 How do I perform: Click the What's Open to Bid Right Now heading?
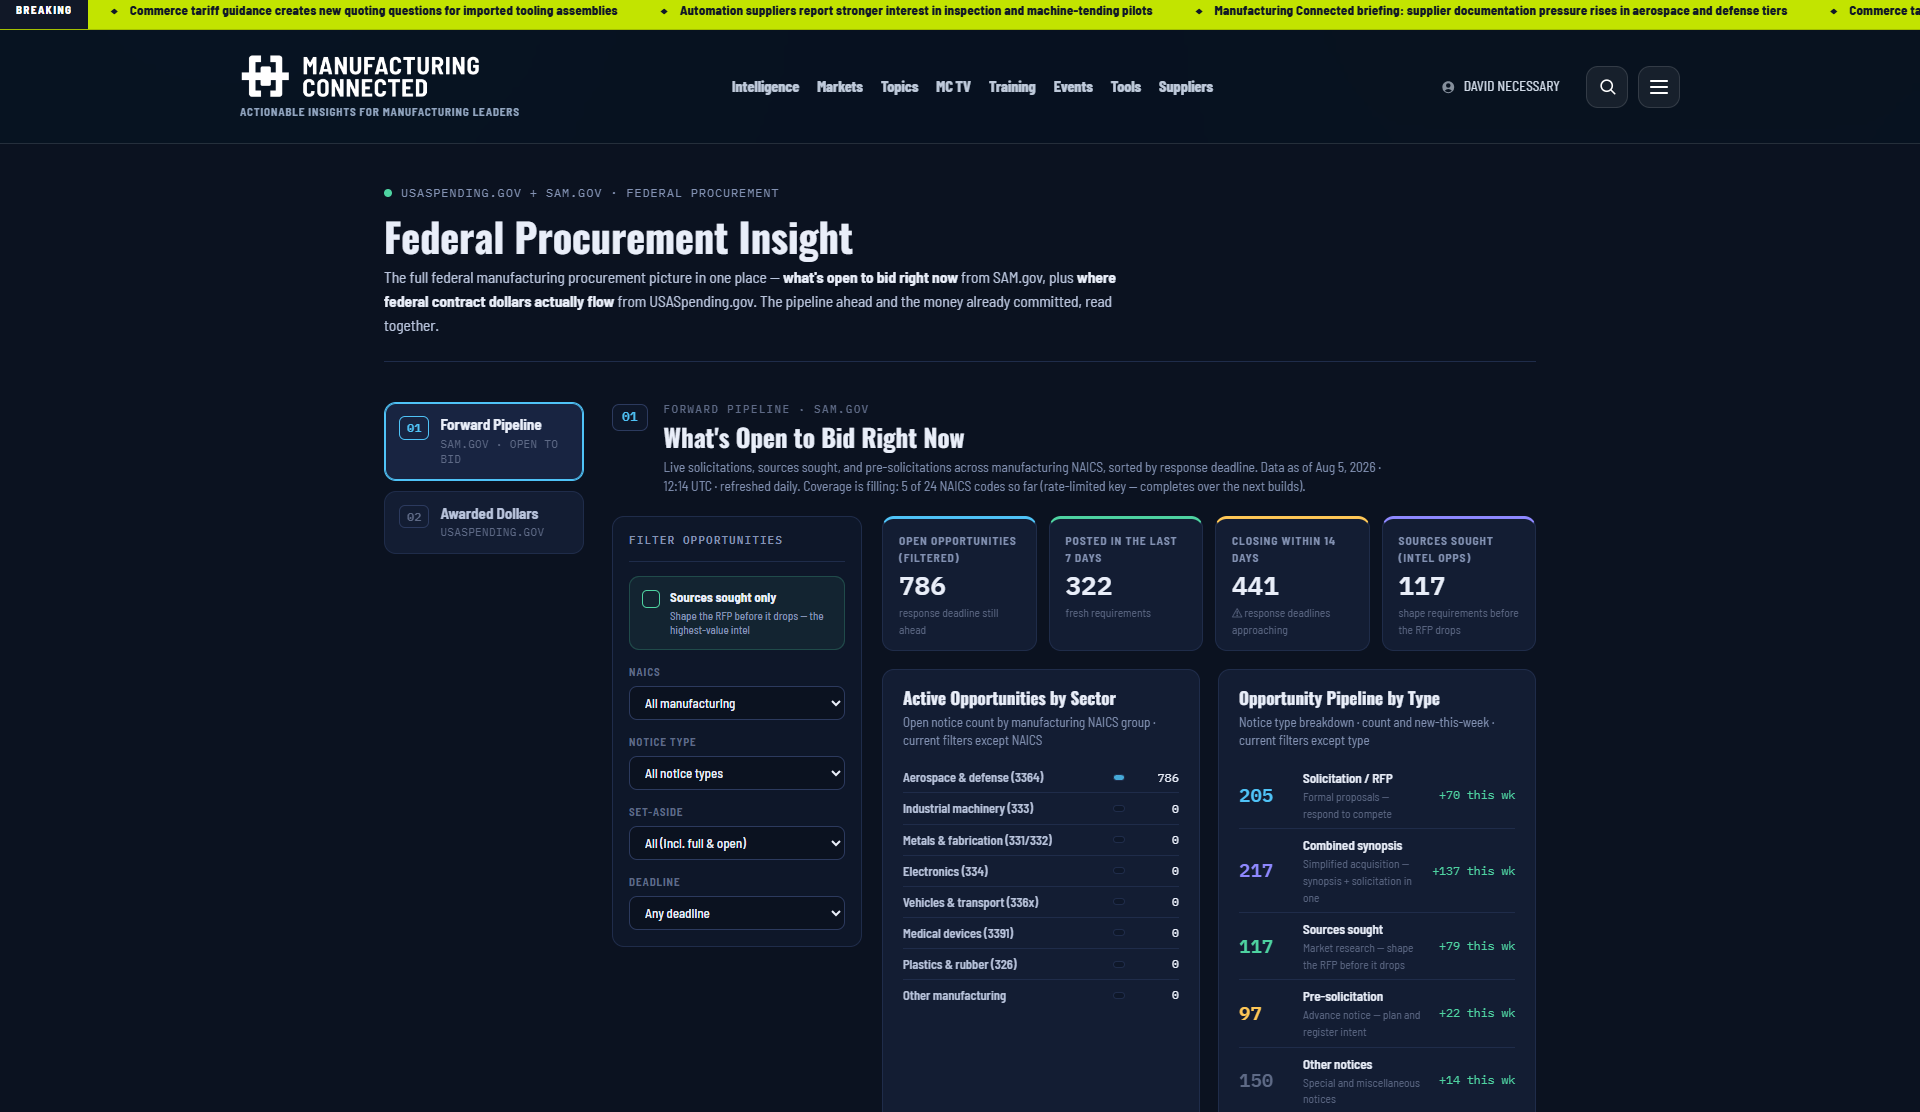(x=813, y=439)
